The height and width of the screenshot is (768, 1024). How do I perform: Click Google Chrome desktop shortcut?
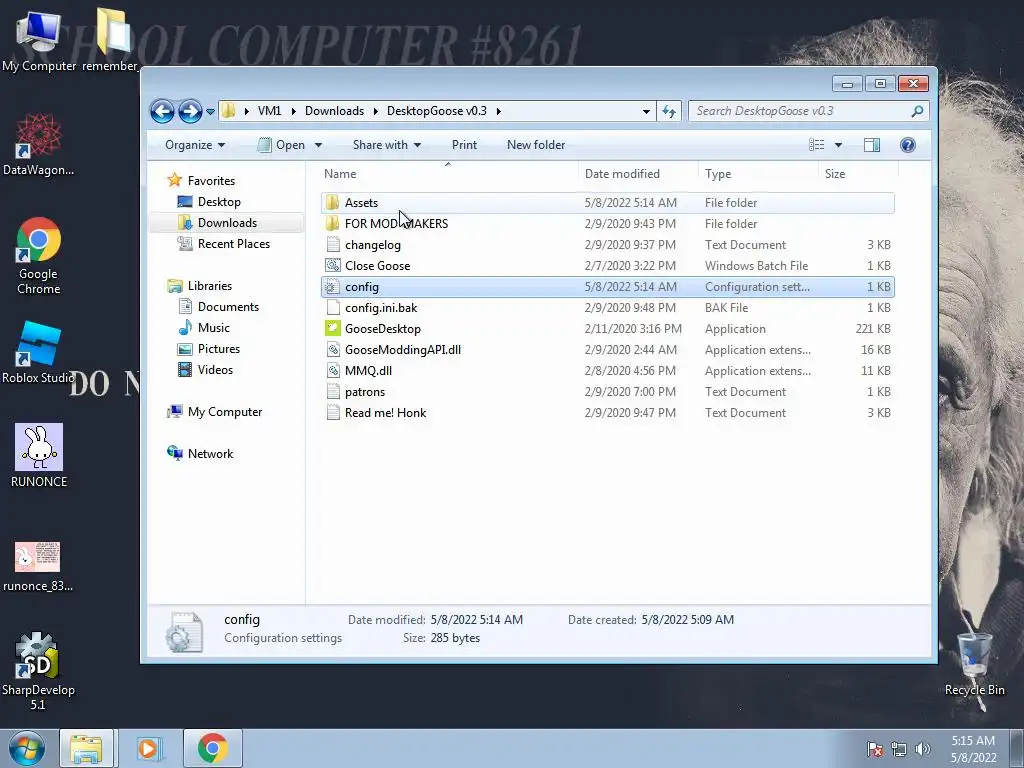39,256
